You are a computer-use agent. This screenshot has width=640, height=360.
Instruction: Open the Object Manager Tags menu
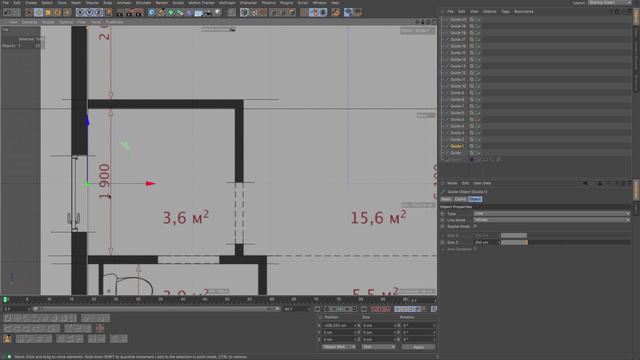tap(505, 11)
